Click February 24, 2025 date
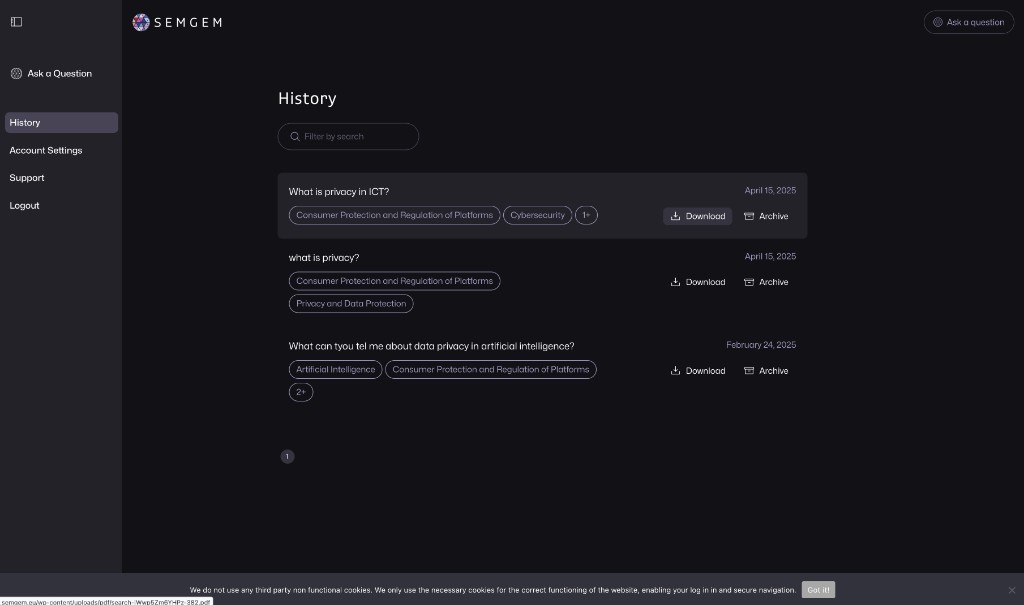Viewport: 1024px width, 605px height. (x=761, y=345)
